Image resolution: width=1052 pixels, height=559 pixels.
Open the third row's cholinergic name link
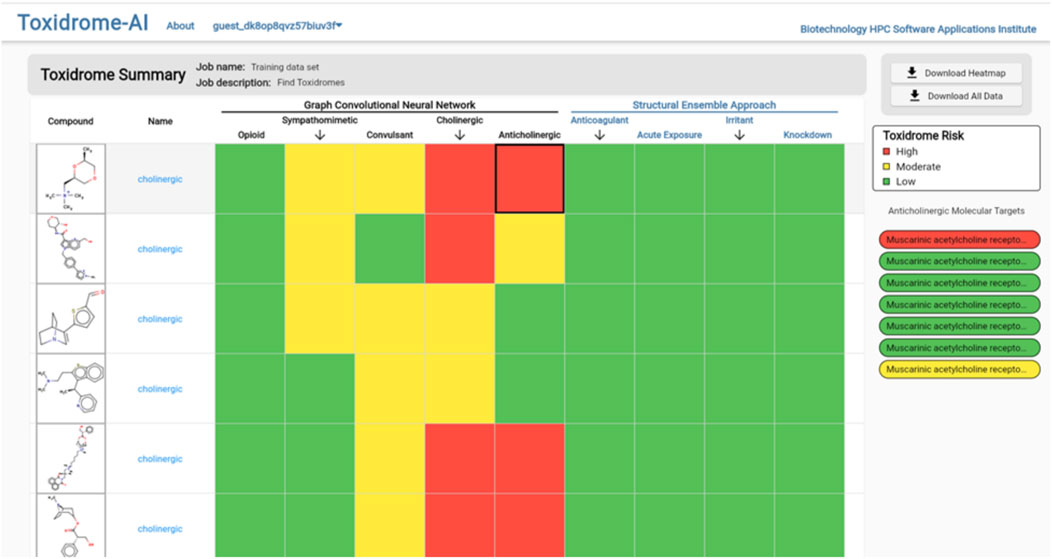(160, 319)
